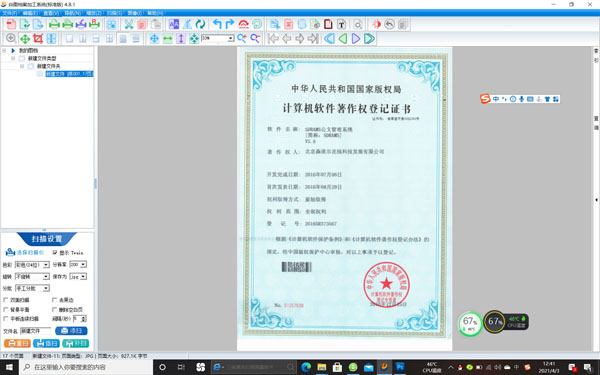This screenshot has height=375, width=600.
Task: Click the blue 插扫 button
Action: tap(46, 343)
